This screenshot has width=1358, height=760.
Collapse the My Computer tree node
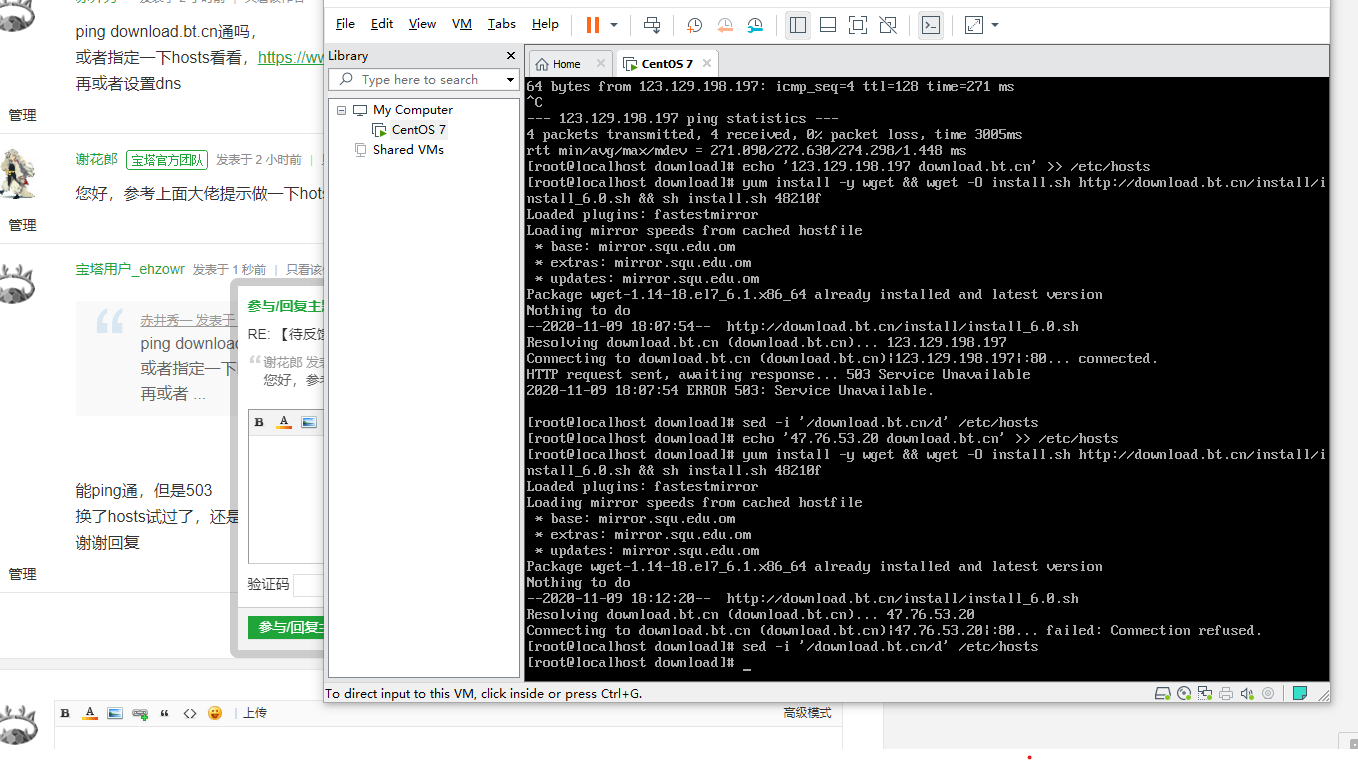click(341, 110)
